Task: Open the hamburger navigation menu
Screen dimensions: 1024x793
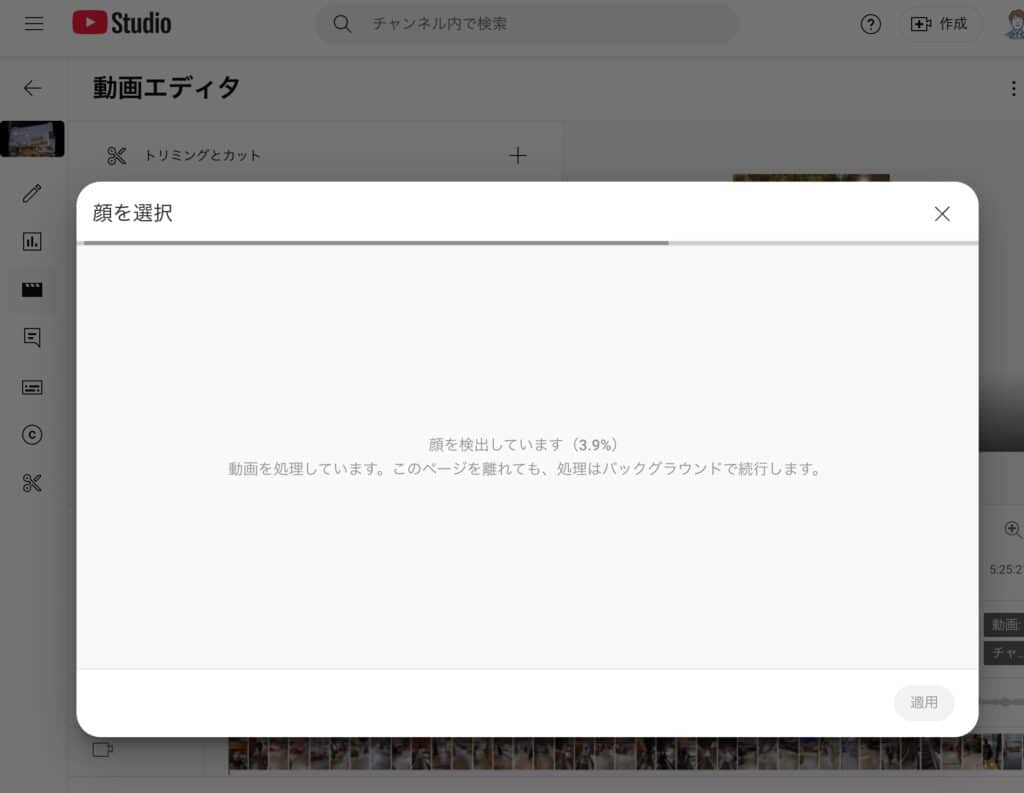Action: [34, 24]
